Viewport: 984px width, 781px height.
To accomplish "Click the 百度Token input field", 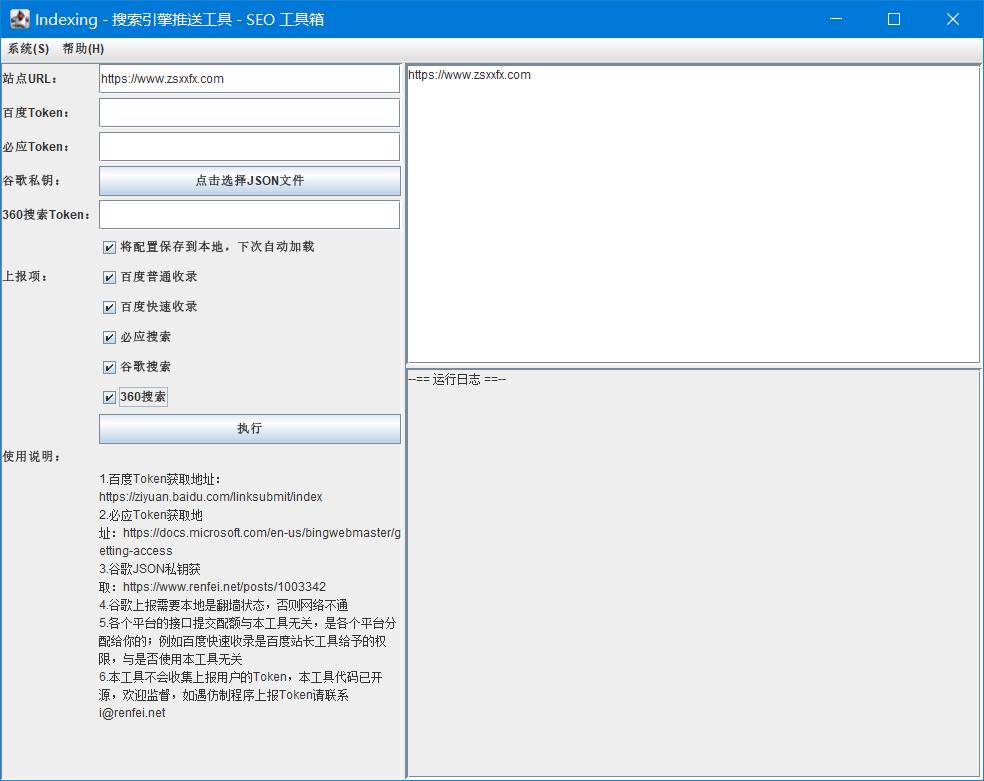I will coord(248,112).
